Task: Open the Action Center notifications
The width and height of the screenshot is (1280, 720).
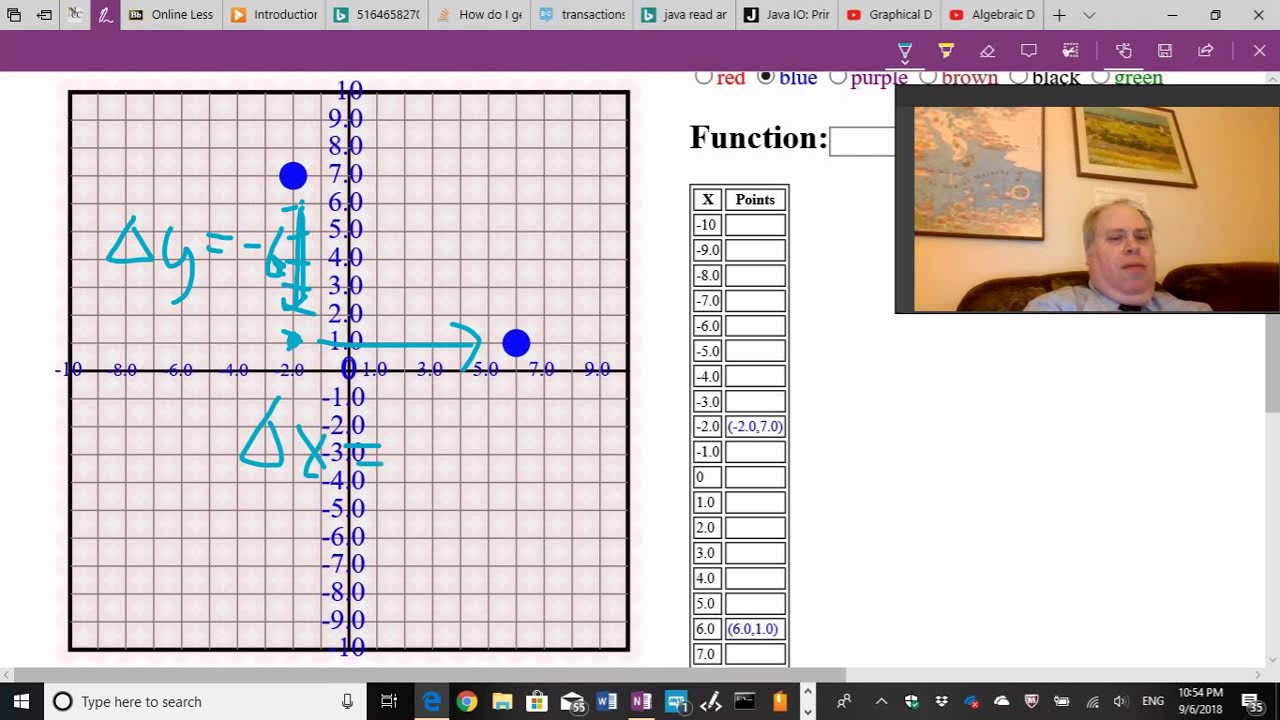Action: 1253,701
